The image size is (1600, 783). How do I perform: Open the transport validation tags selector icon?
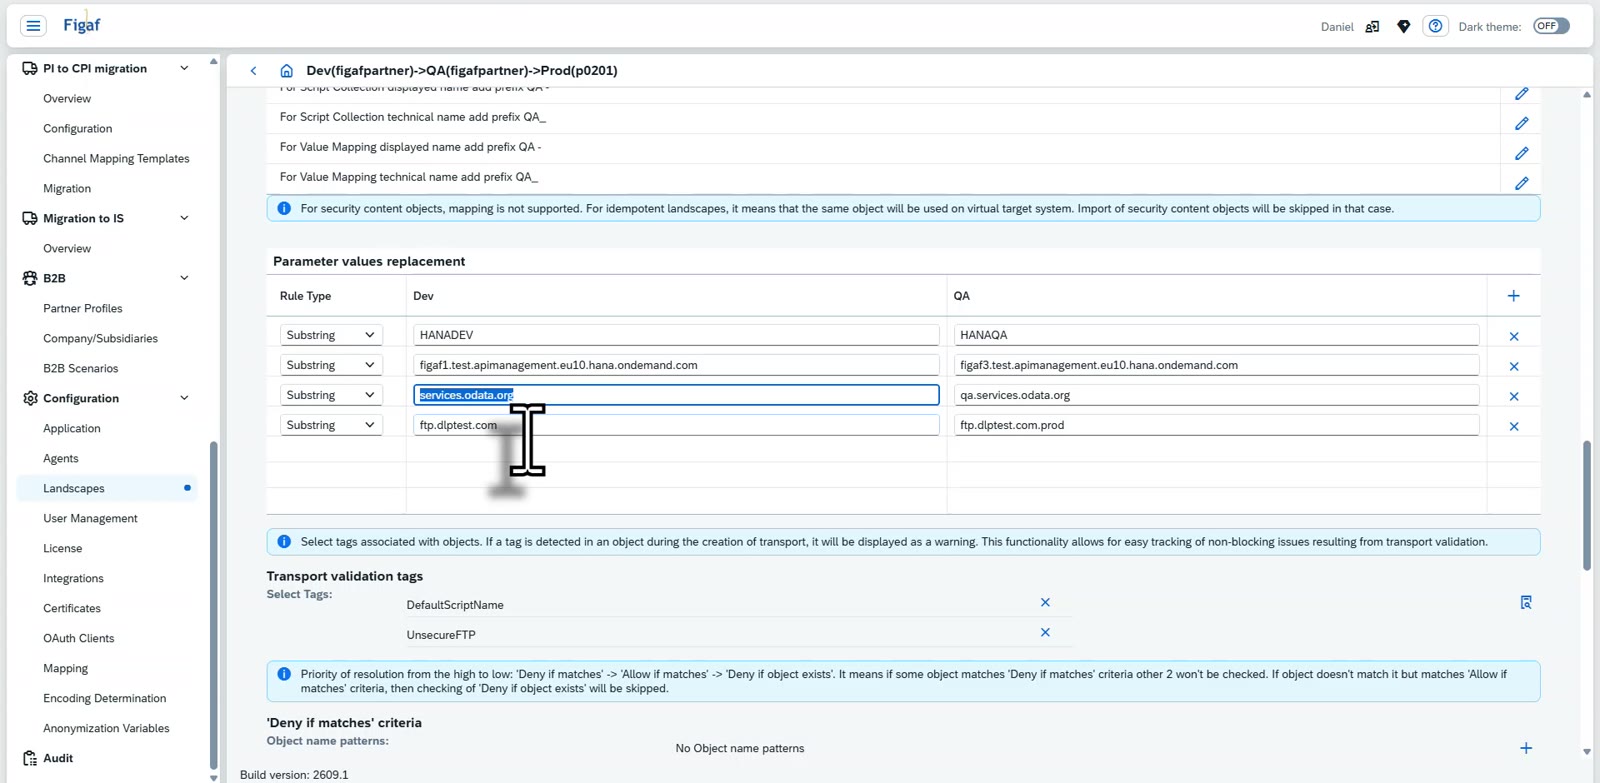click(1526, 603)
